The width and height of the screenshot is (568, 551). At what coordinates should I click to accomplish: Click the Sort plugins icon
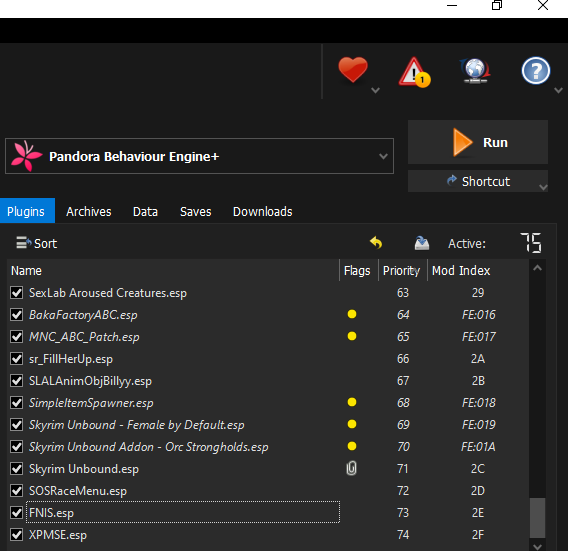coord(23,243)
